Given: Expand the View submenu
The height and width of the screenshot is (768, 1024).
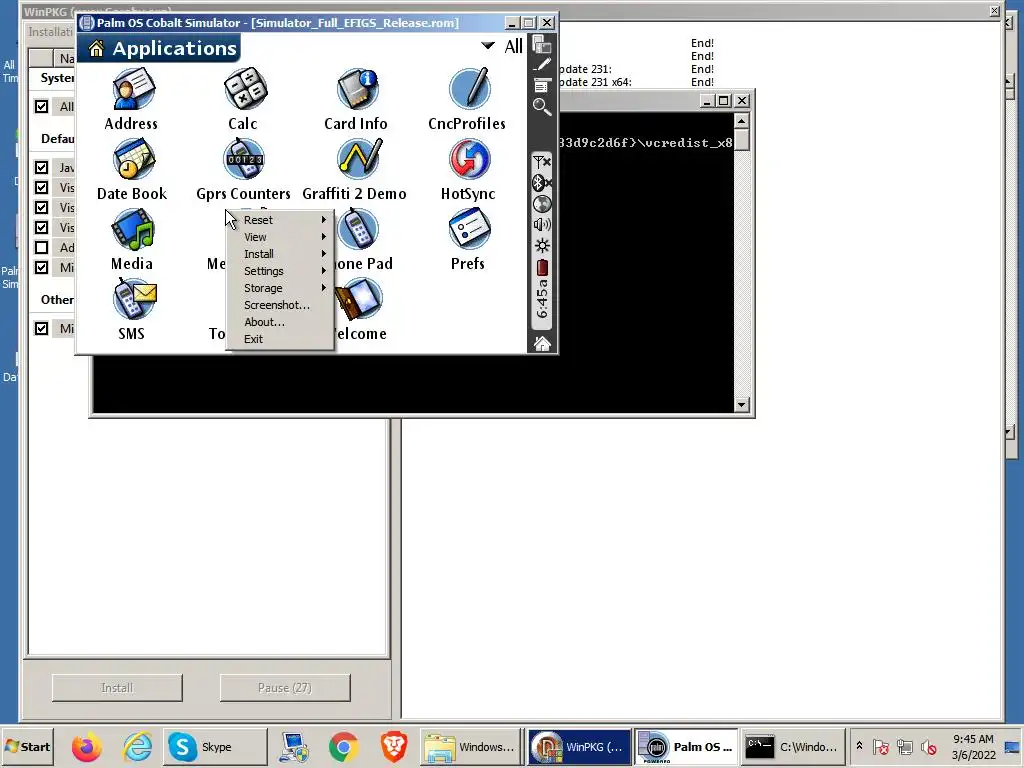Looking at the screenshot, I should point(280,237).
